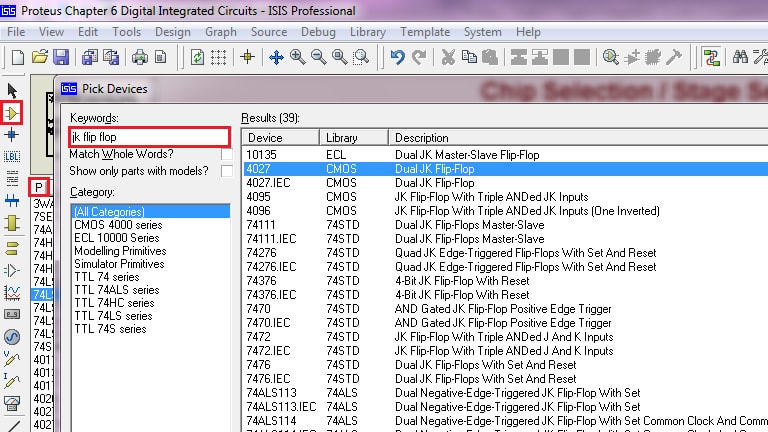Choose TTL 74LS series category
The image size is (768, 432).
click(x=113, y=316)
